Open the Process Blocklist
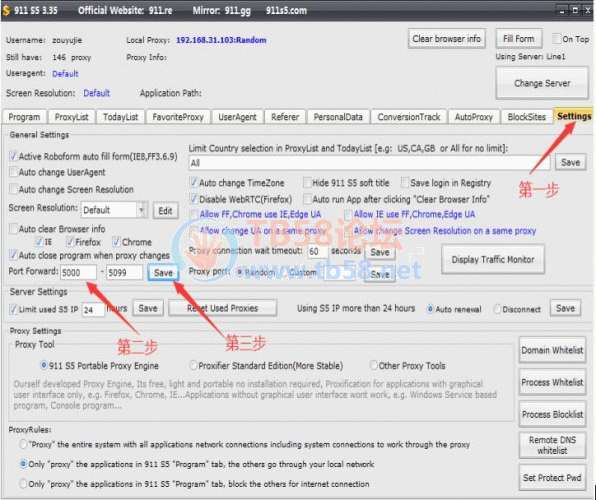Screen dimensions: 596x500 552,414
